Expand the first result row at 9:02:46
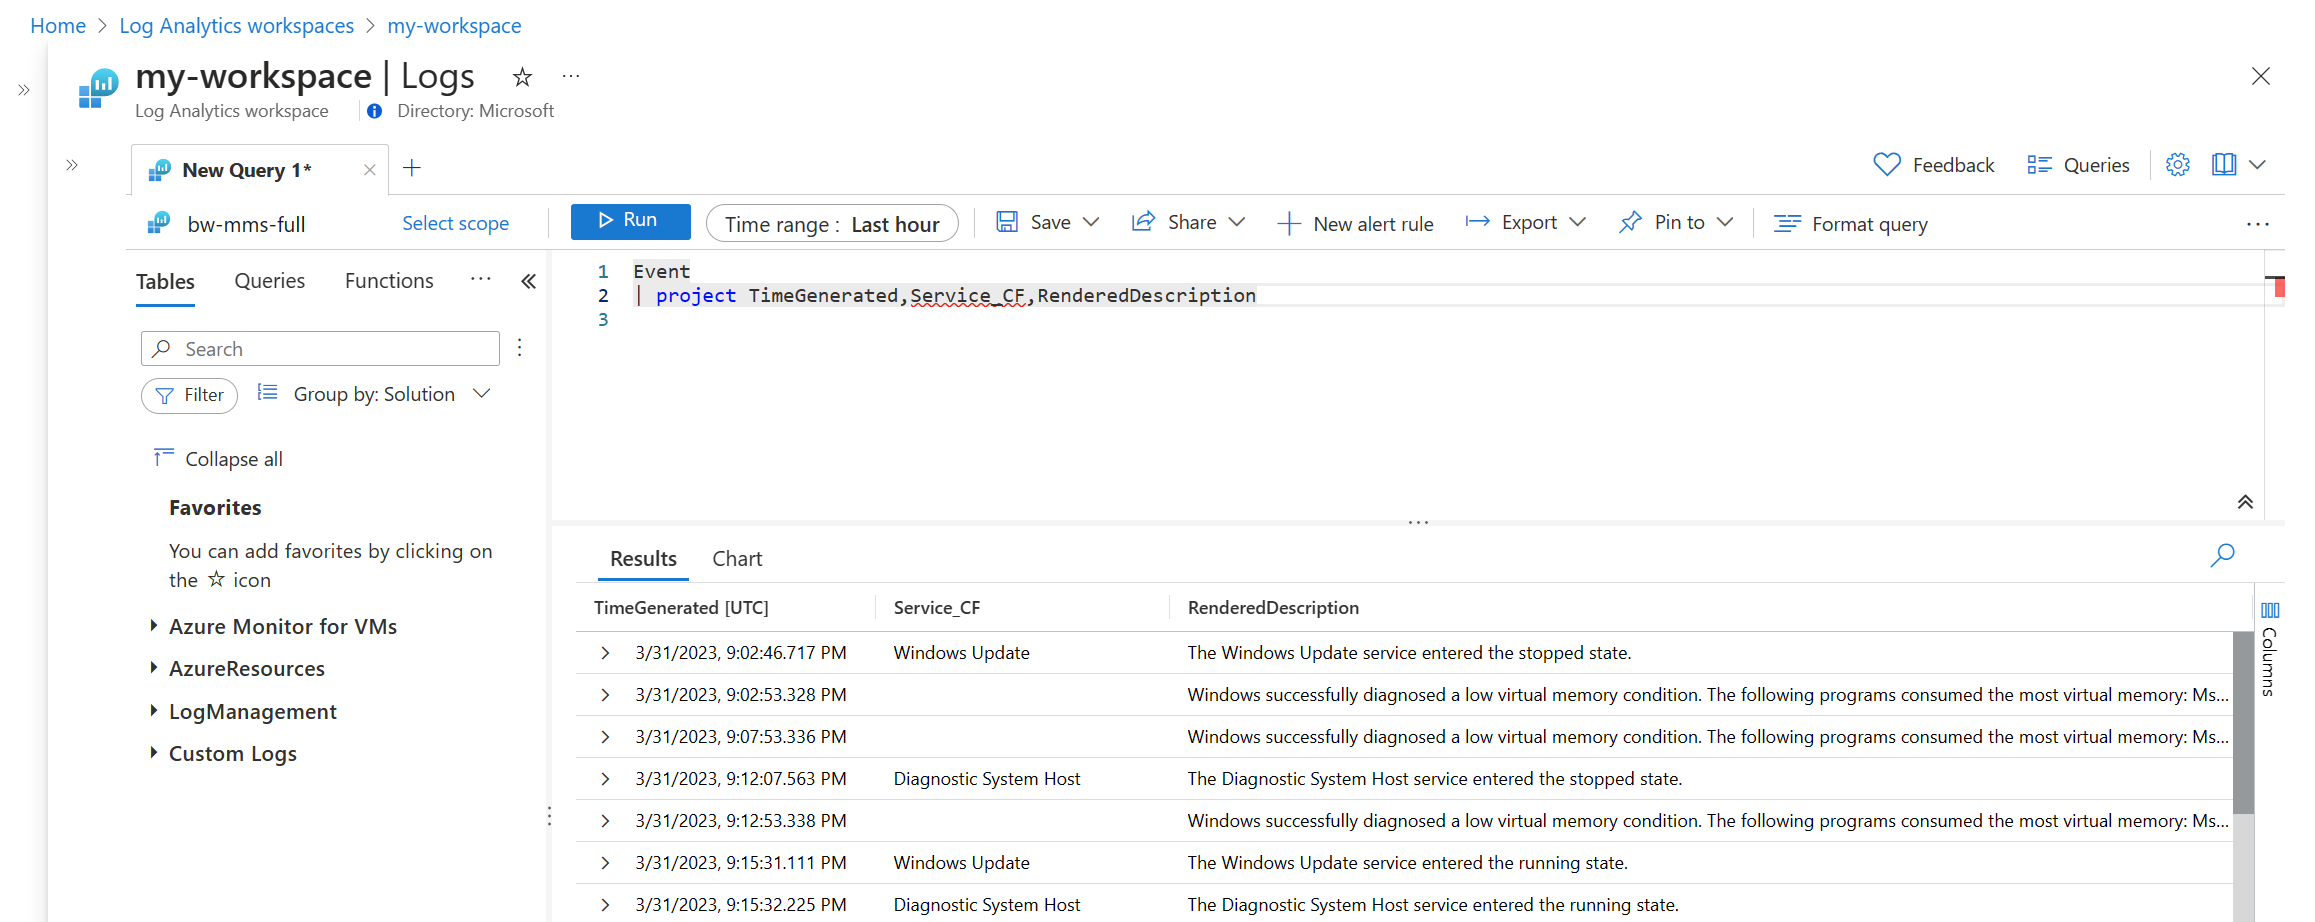2315x922 pixels. pyautogui.click(x=605, y=653)
